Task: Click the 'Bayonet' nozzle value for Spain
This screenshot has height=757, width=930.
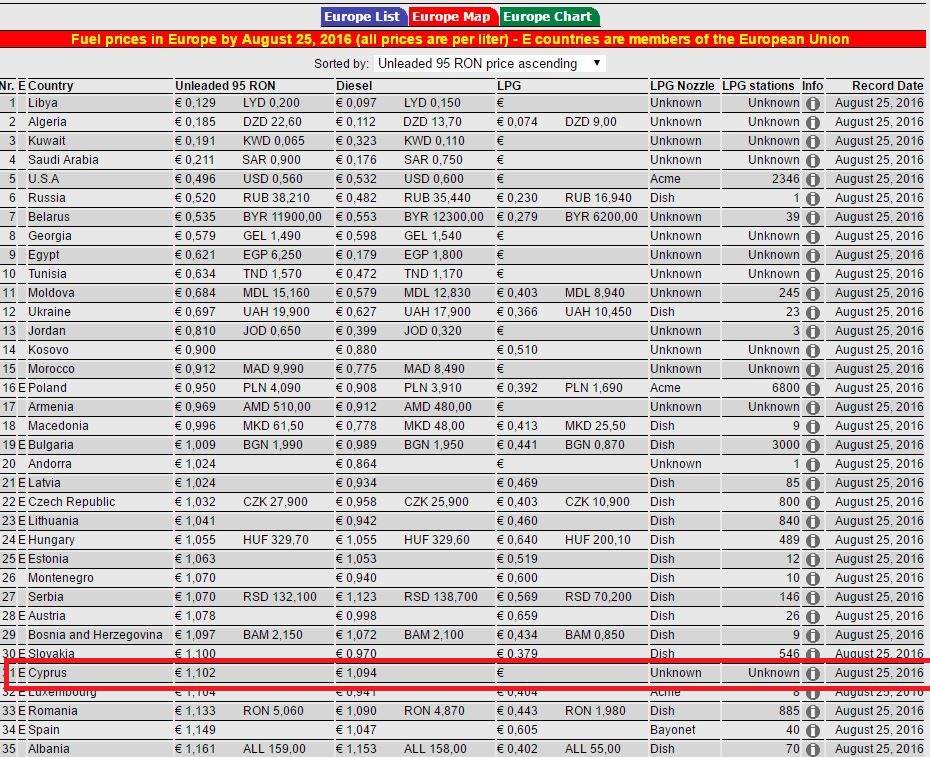Action: click(673, 730)
